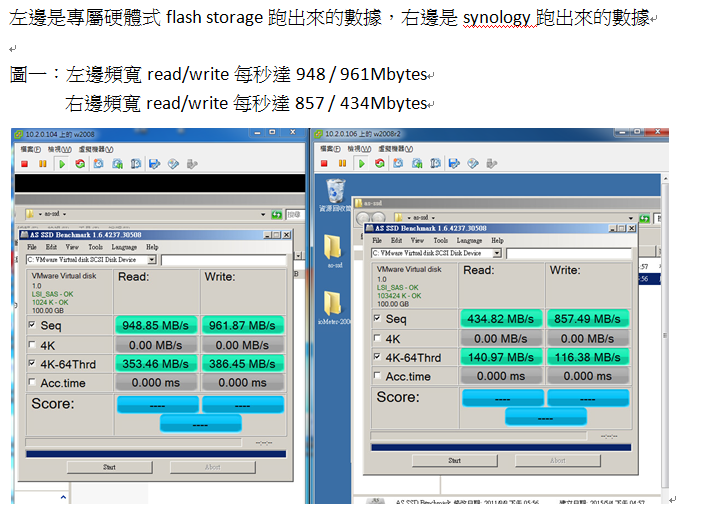This screenshot has height=514, width=708.
Task: Toggle Acc.time checkbox in 10.2.0.104 benchmark
Action: (32, 382)
